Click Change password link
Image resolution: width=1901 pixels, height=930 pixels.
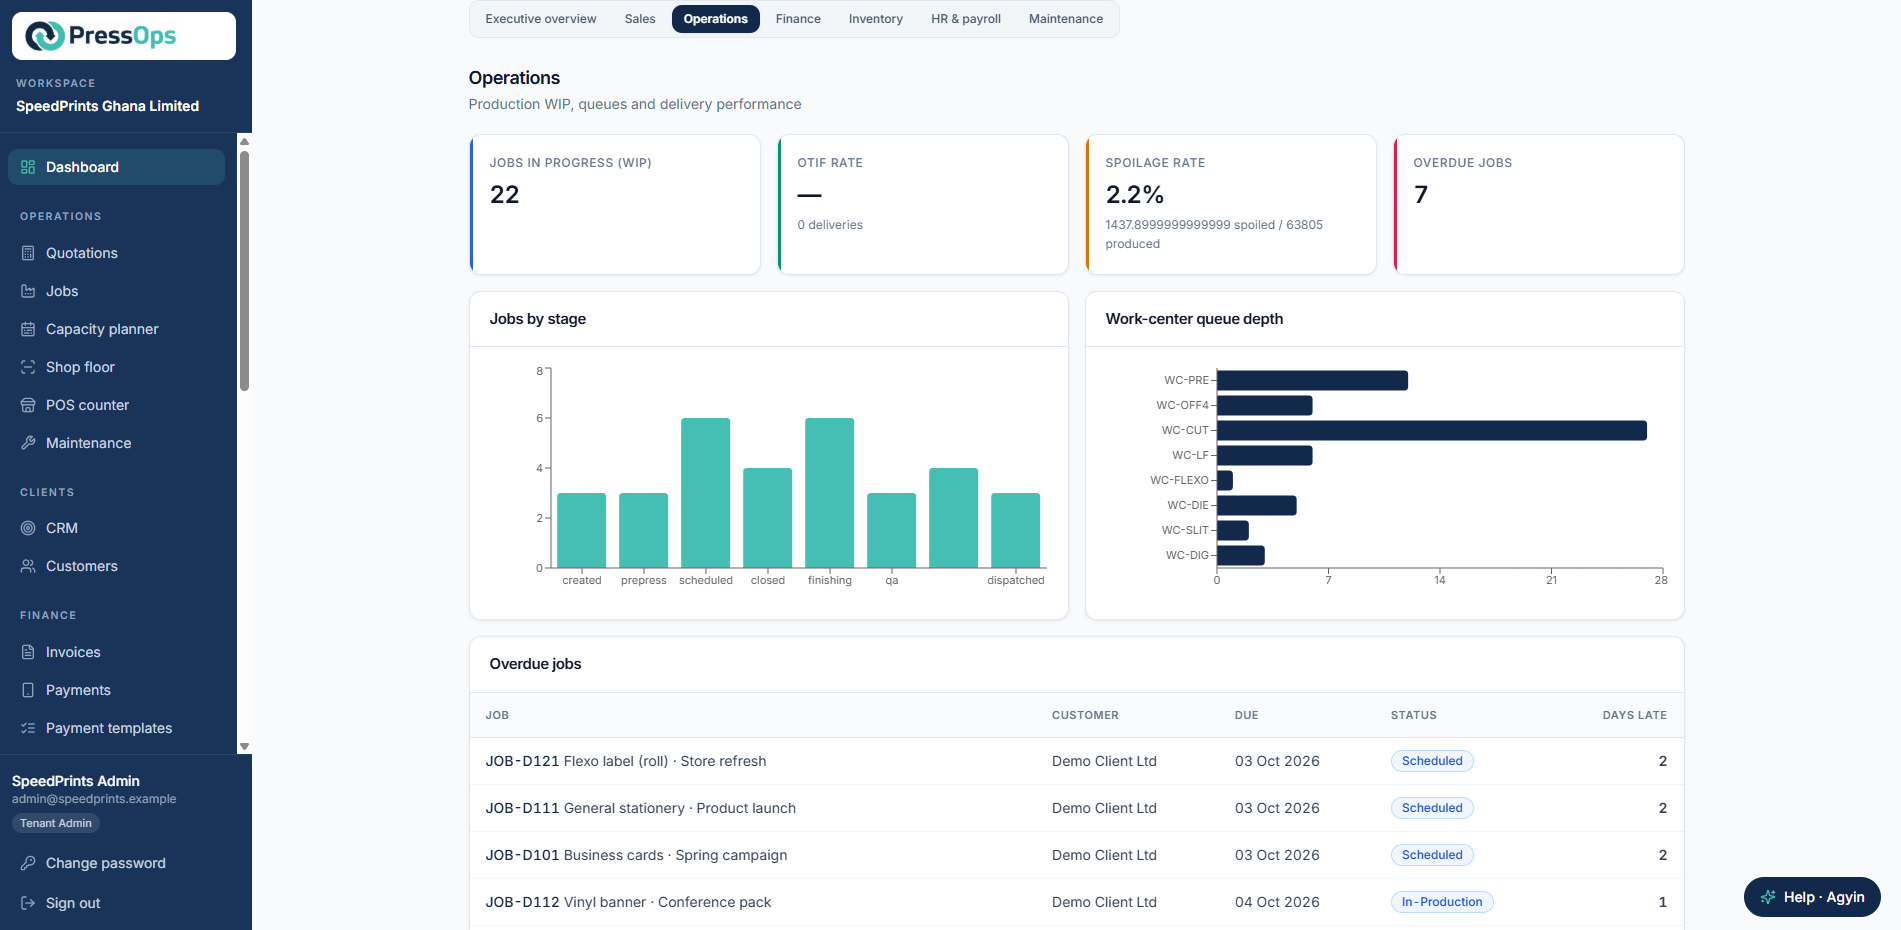(105, 863)
